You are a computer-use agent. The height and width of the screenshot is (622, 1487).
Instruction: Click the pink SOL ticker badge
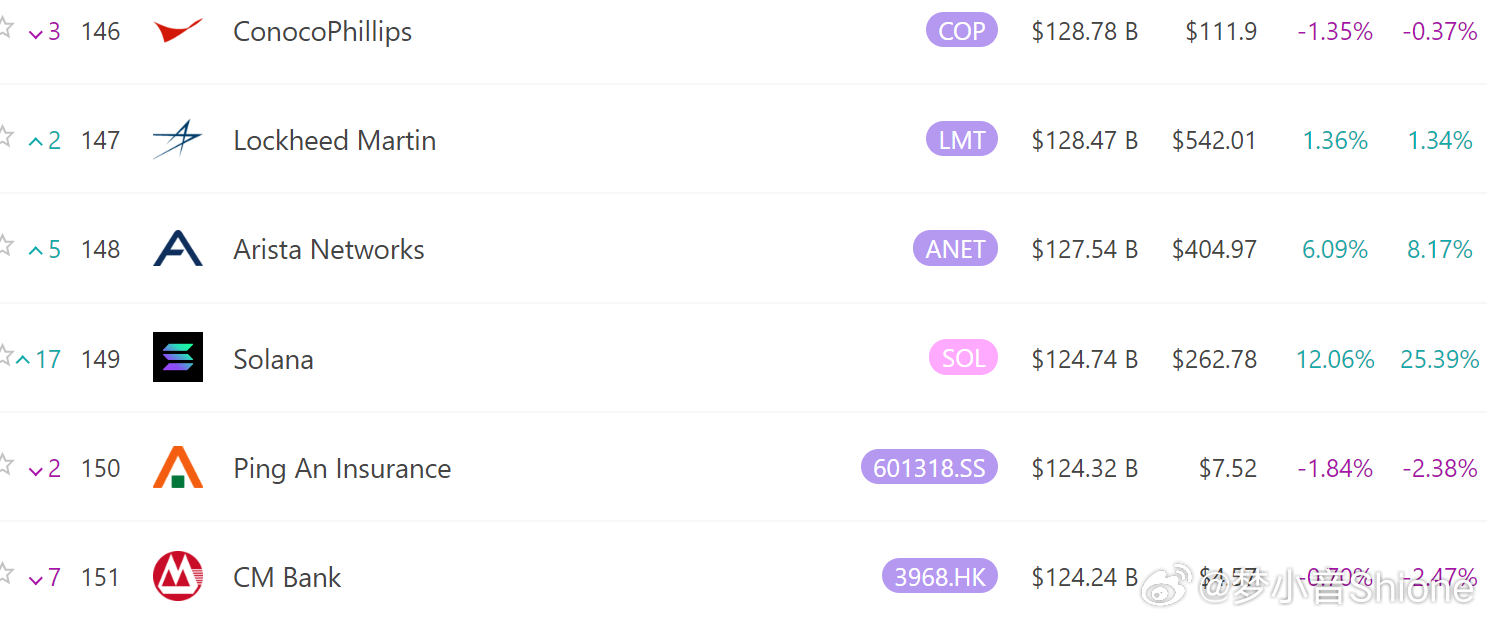963,358
